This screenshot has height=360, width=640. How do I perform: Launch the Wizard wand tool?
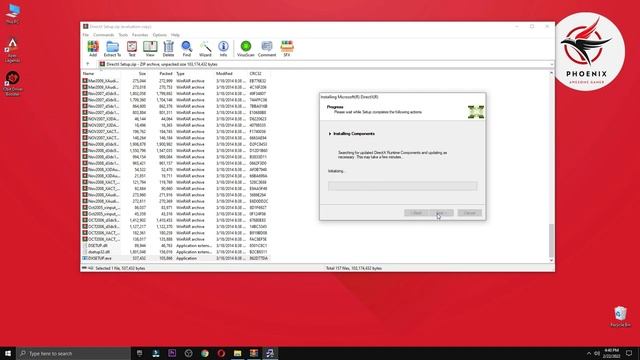pyautogui.click(x=205, y=49)
